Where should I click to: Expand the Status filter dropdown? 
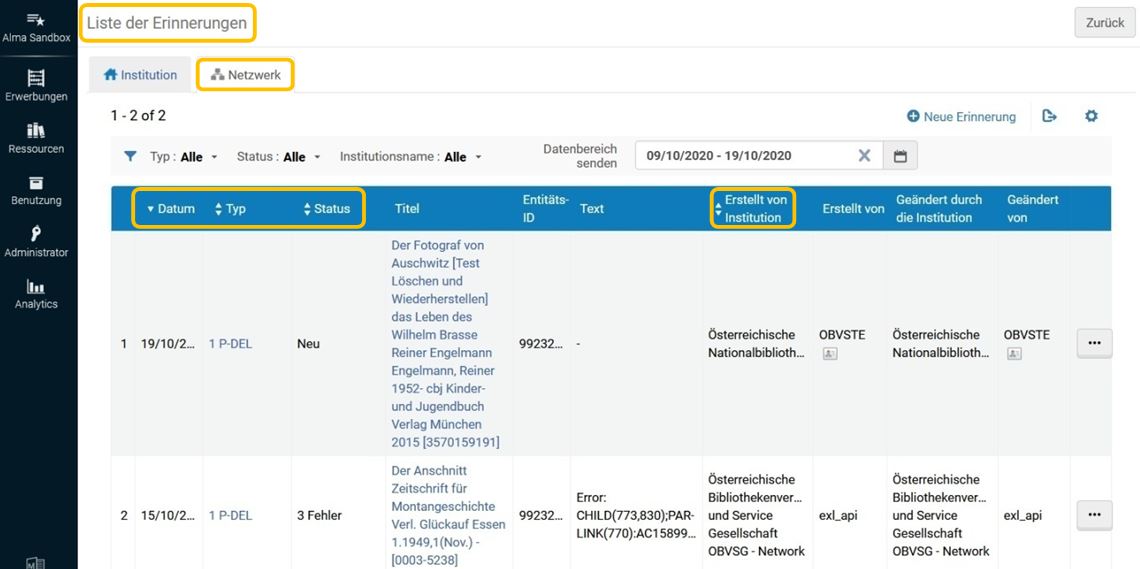[278, 157]
